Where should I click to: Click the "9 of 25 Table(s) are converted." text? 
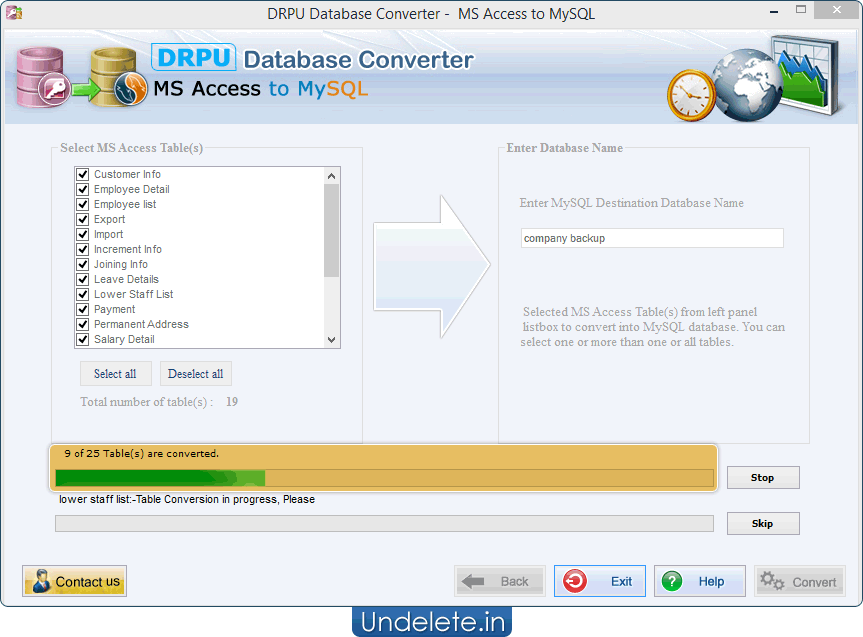point(141,454)
